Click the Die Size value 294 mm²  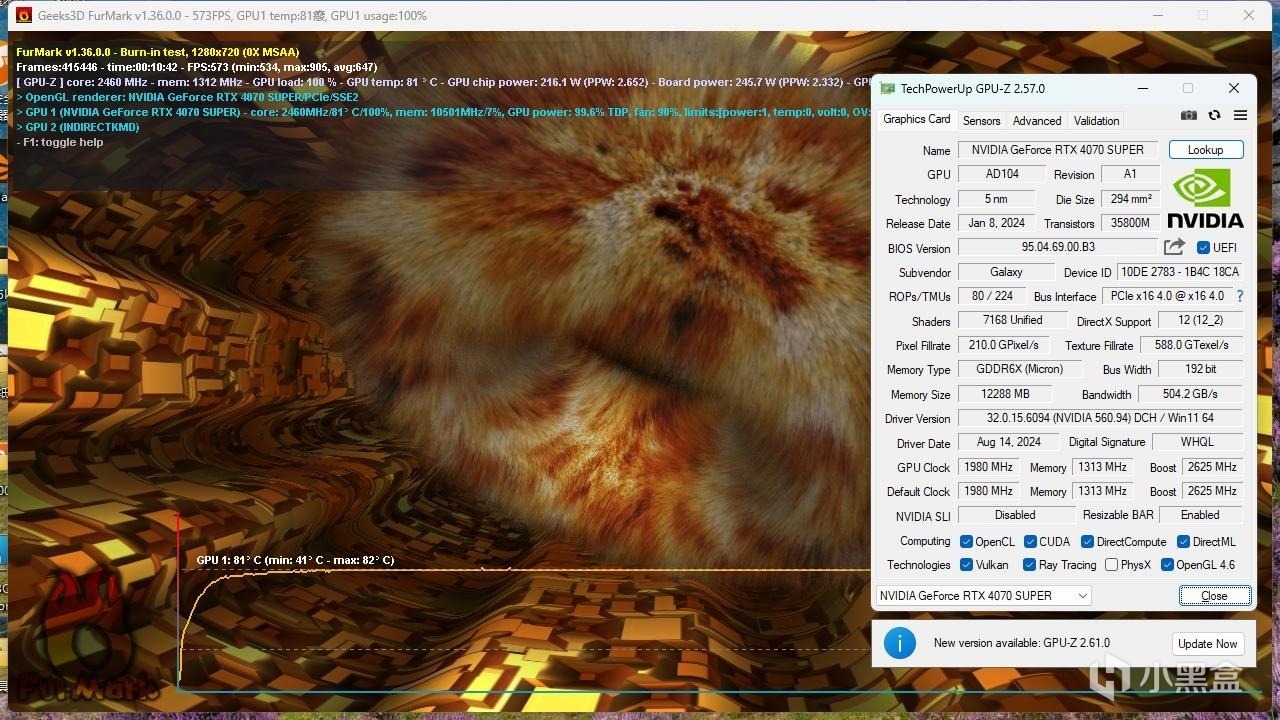pyautogui.click(x=1130, y=199)
